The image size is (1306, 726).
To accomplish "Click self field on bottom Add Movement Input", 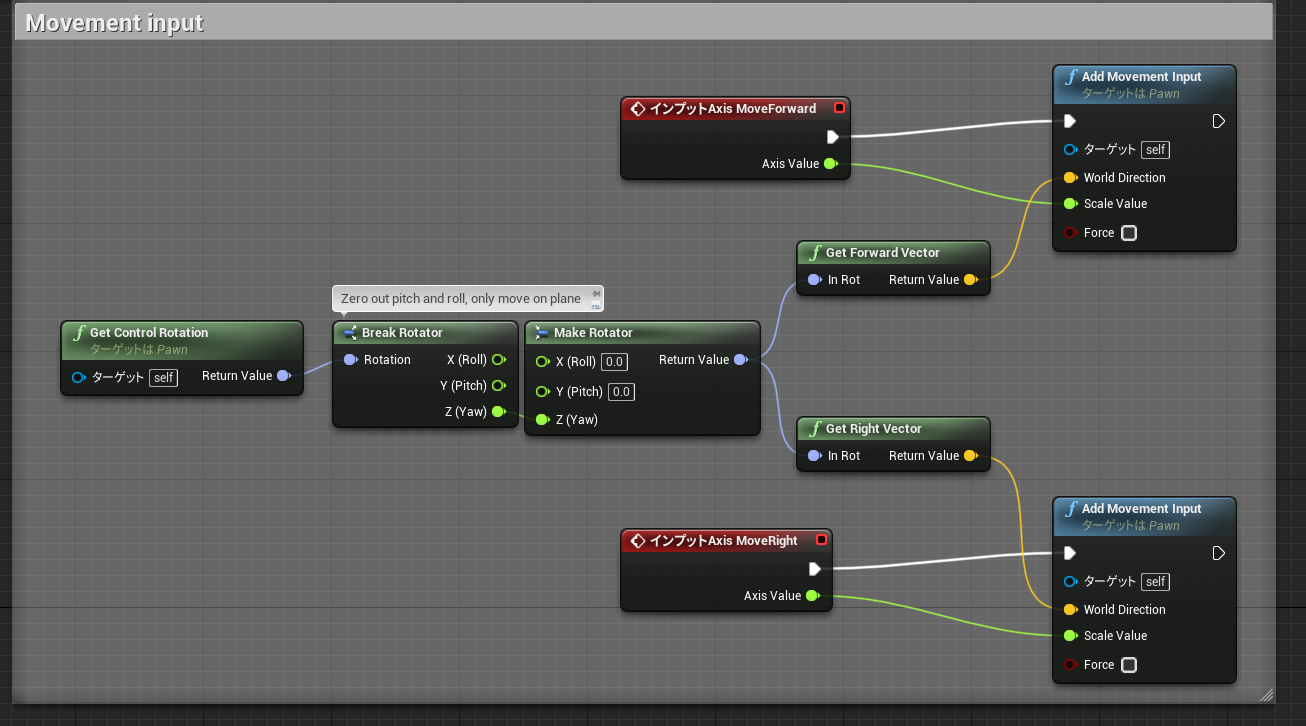I will (1156, 582).
